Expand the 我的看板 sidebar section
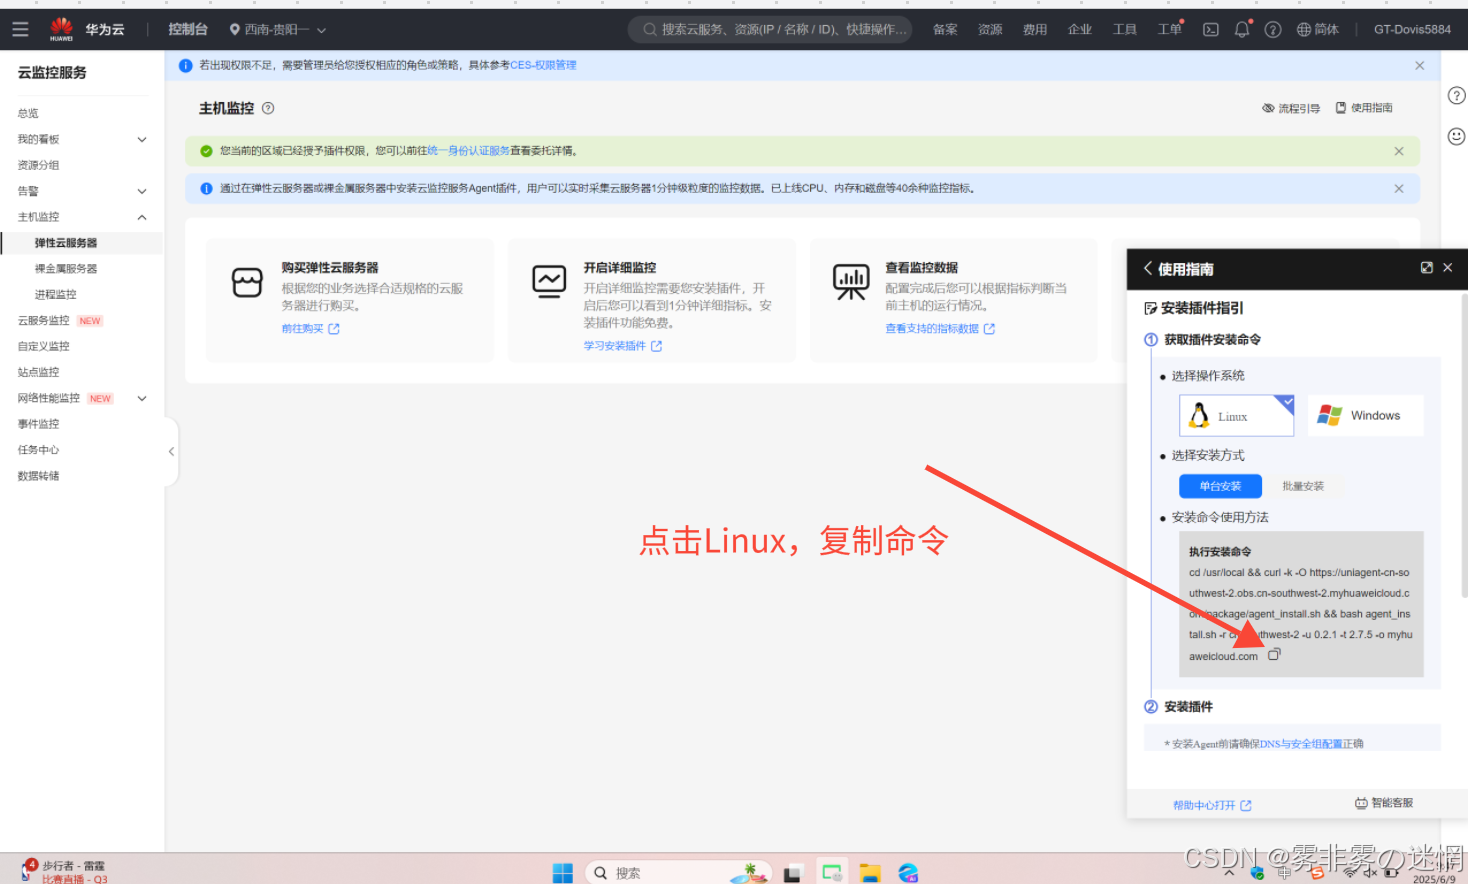This screenshot has width=1468, height=884. (142, 139)
